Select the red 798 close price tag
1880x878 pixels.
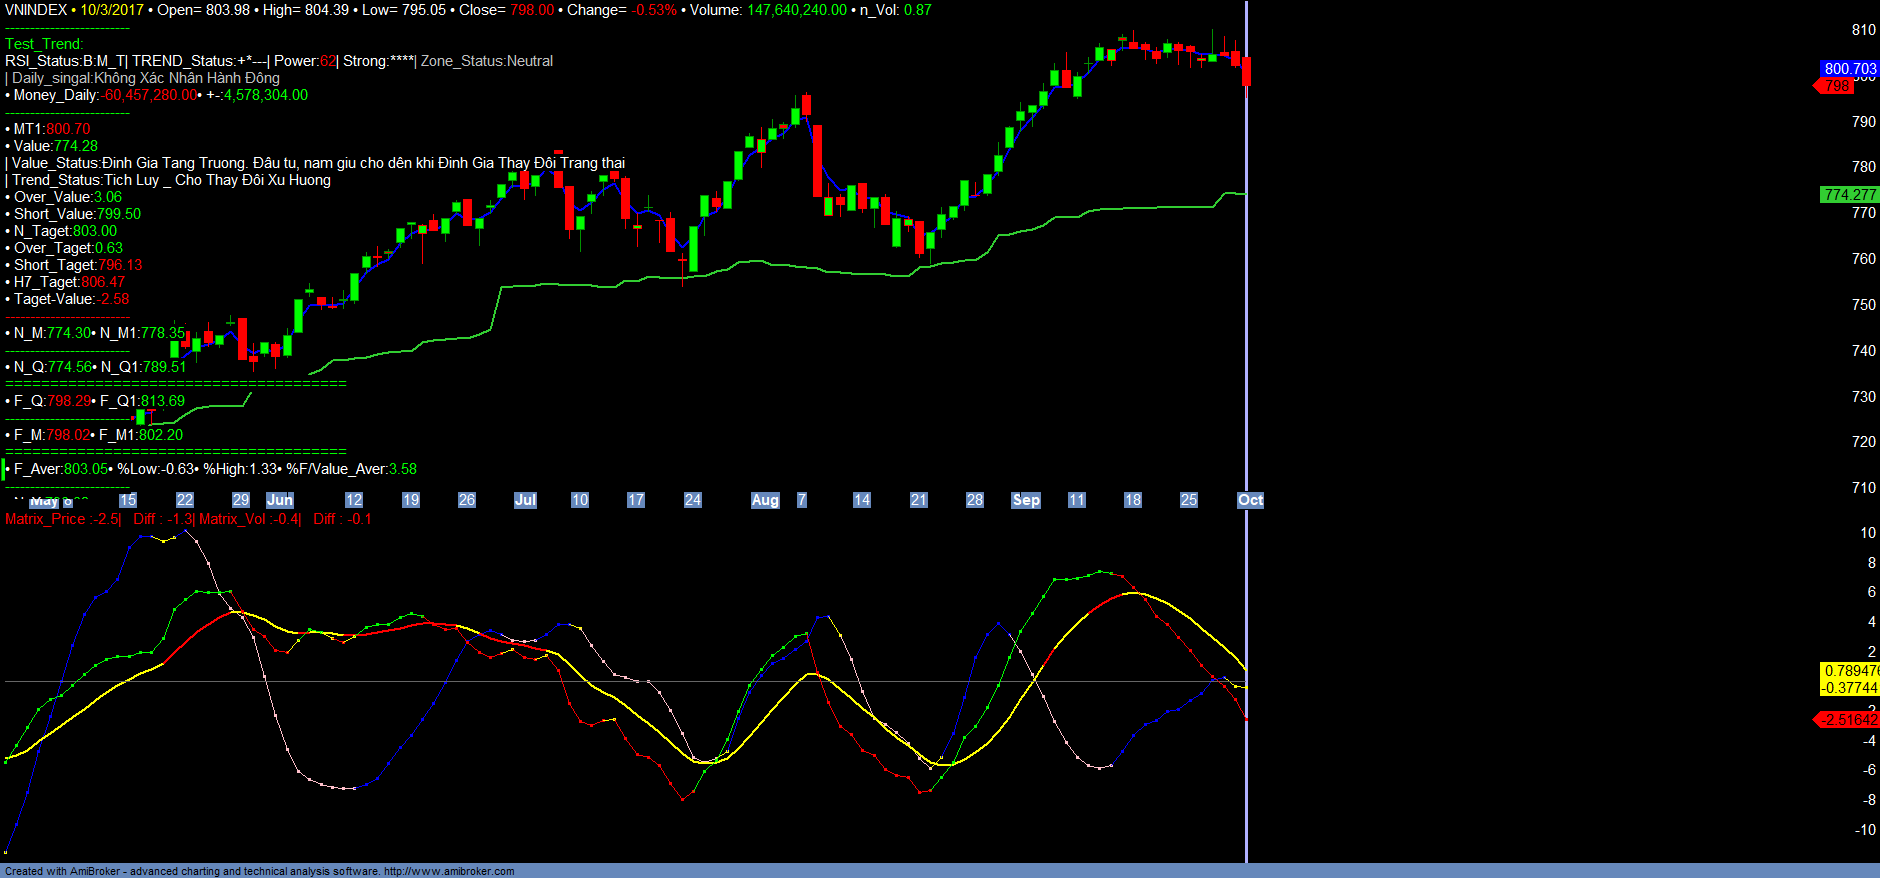[x=1836, y=86]
